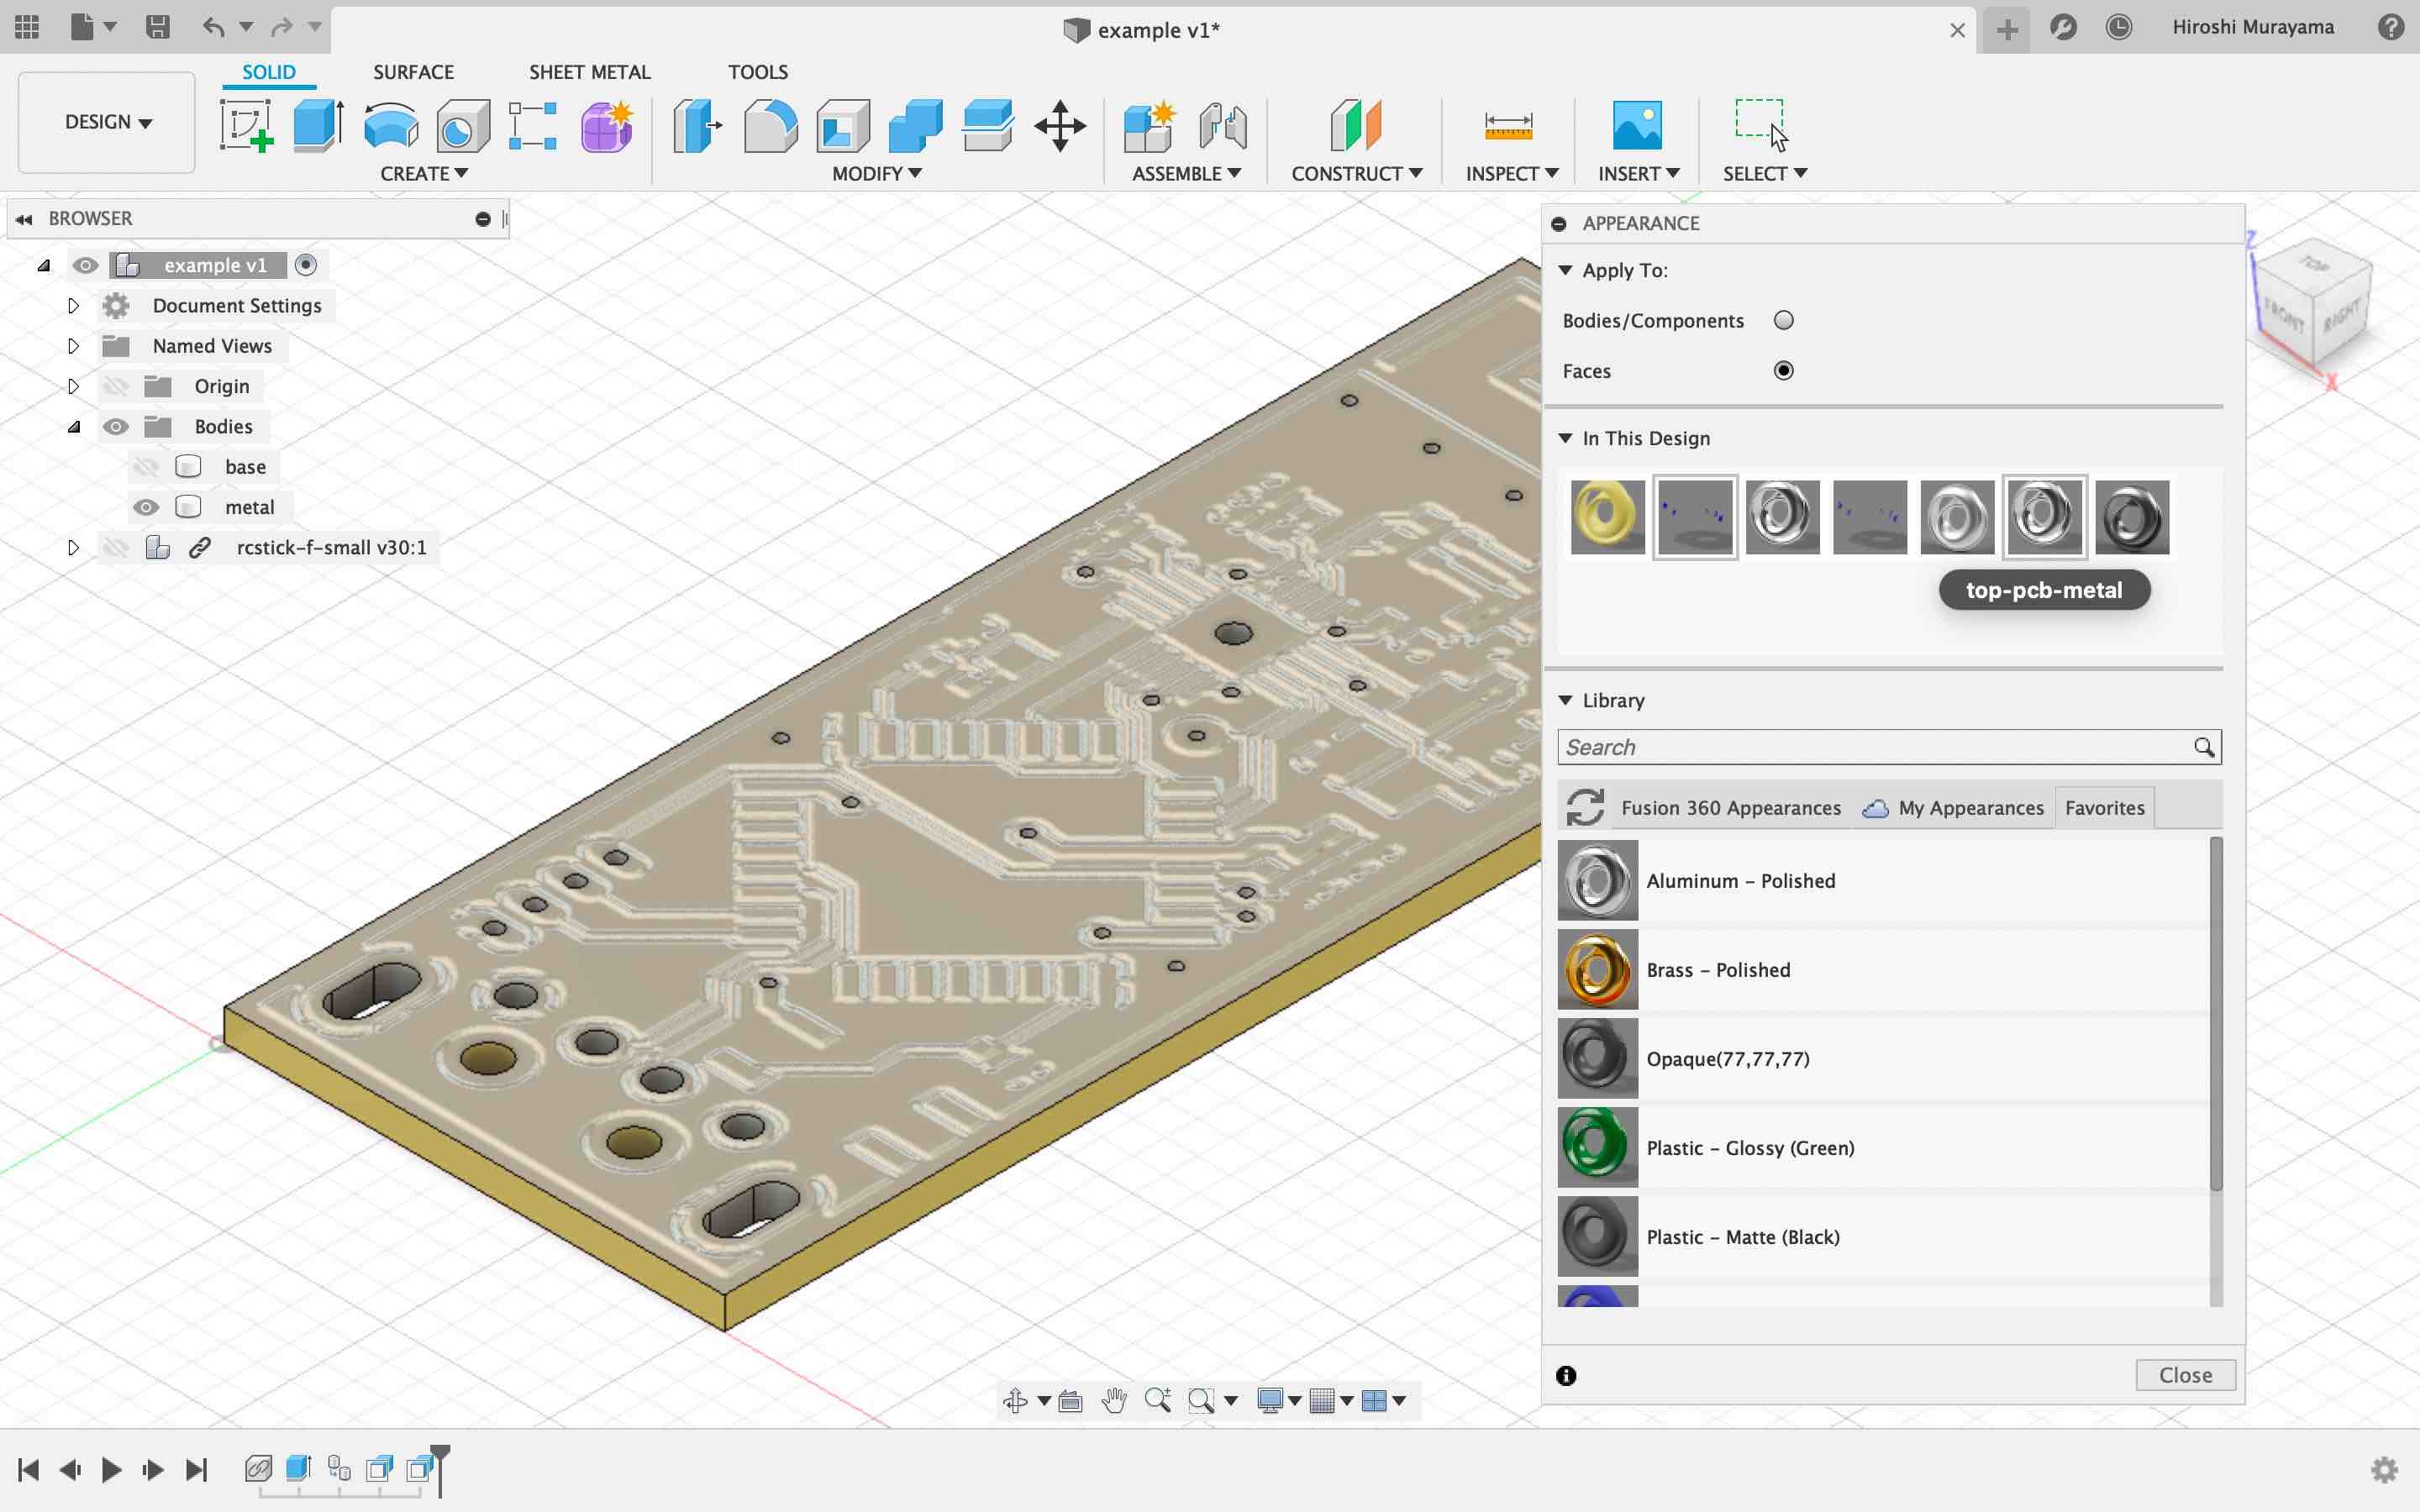The image size is (2420, 1512).
Task: Show the base body via eye icon
Action: point(146,467)
